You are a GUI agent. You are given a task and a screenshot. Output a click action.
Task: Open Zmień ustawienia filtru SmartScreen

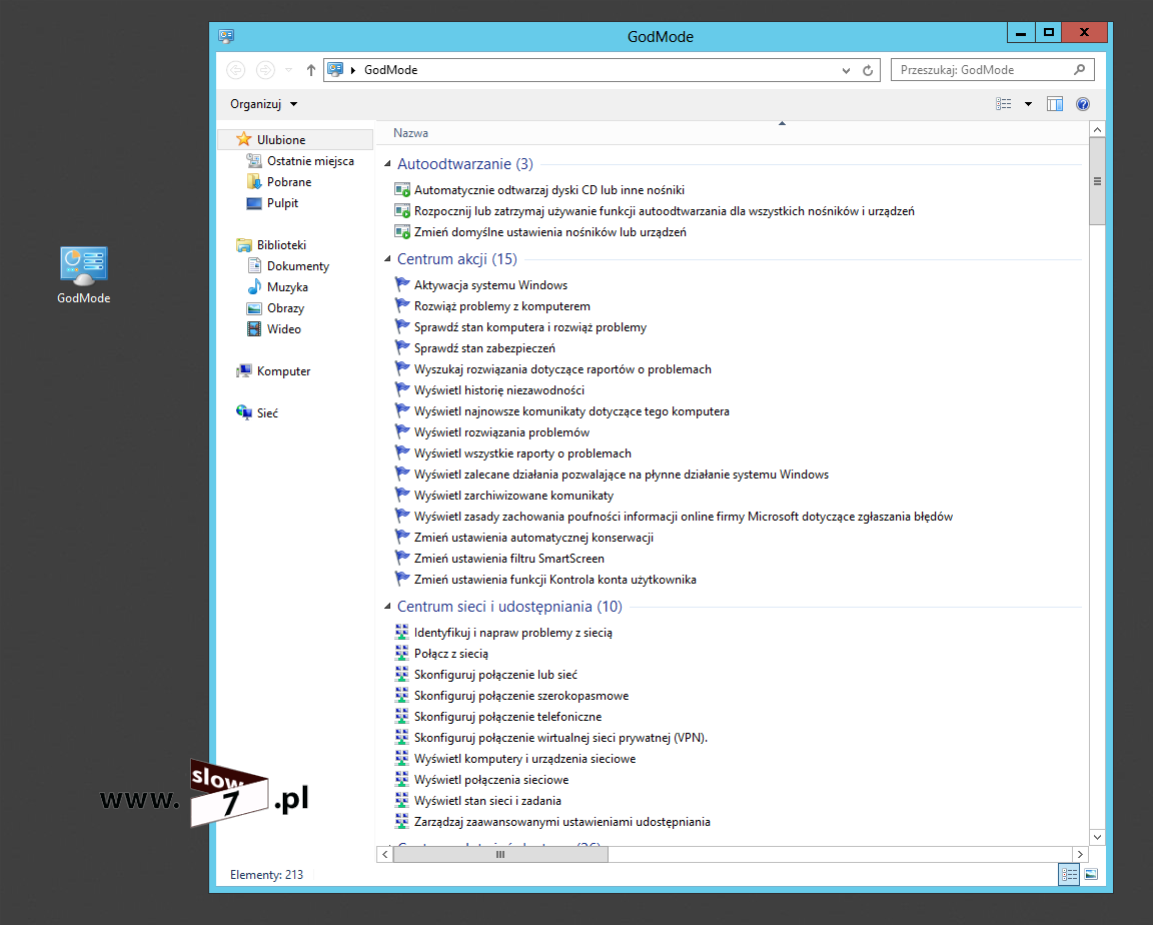509,559
